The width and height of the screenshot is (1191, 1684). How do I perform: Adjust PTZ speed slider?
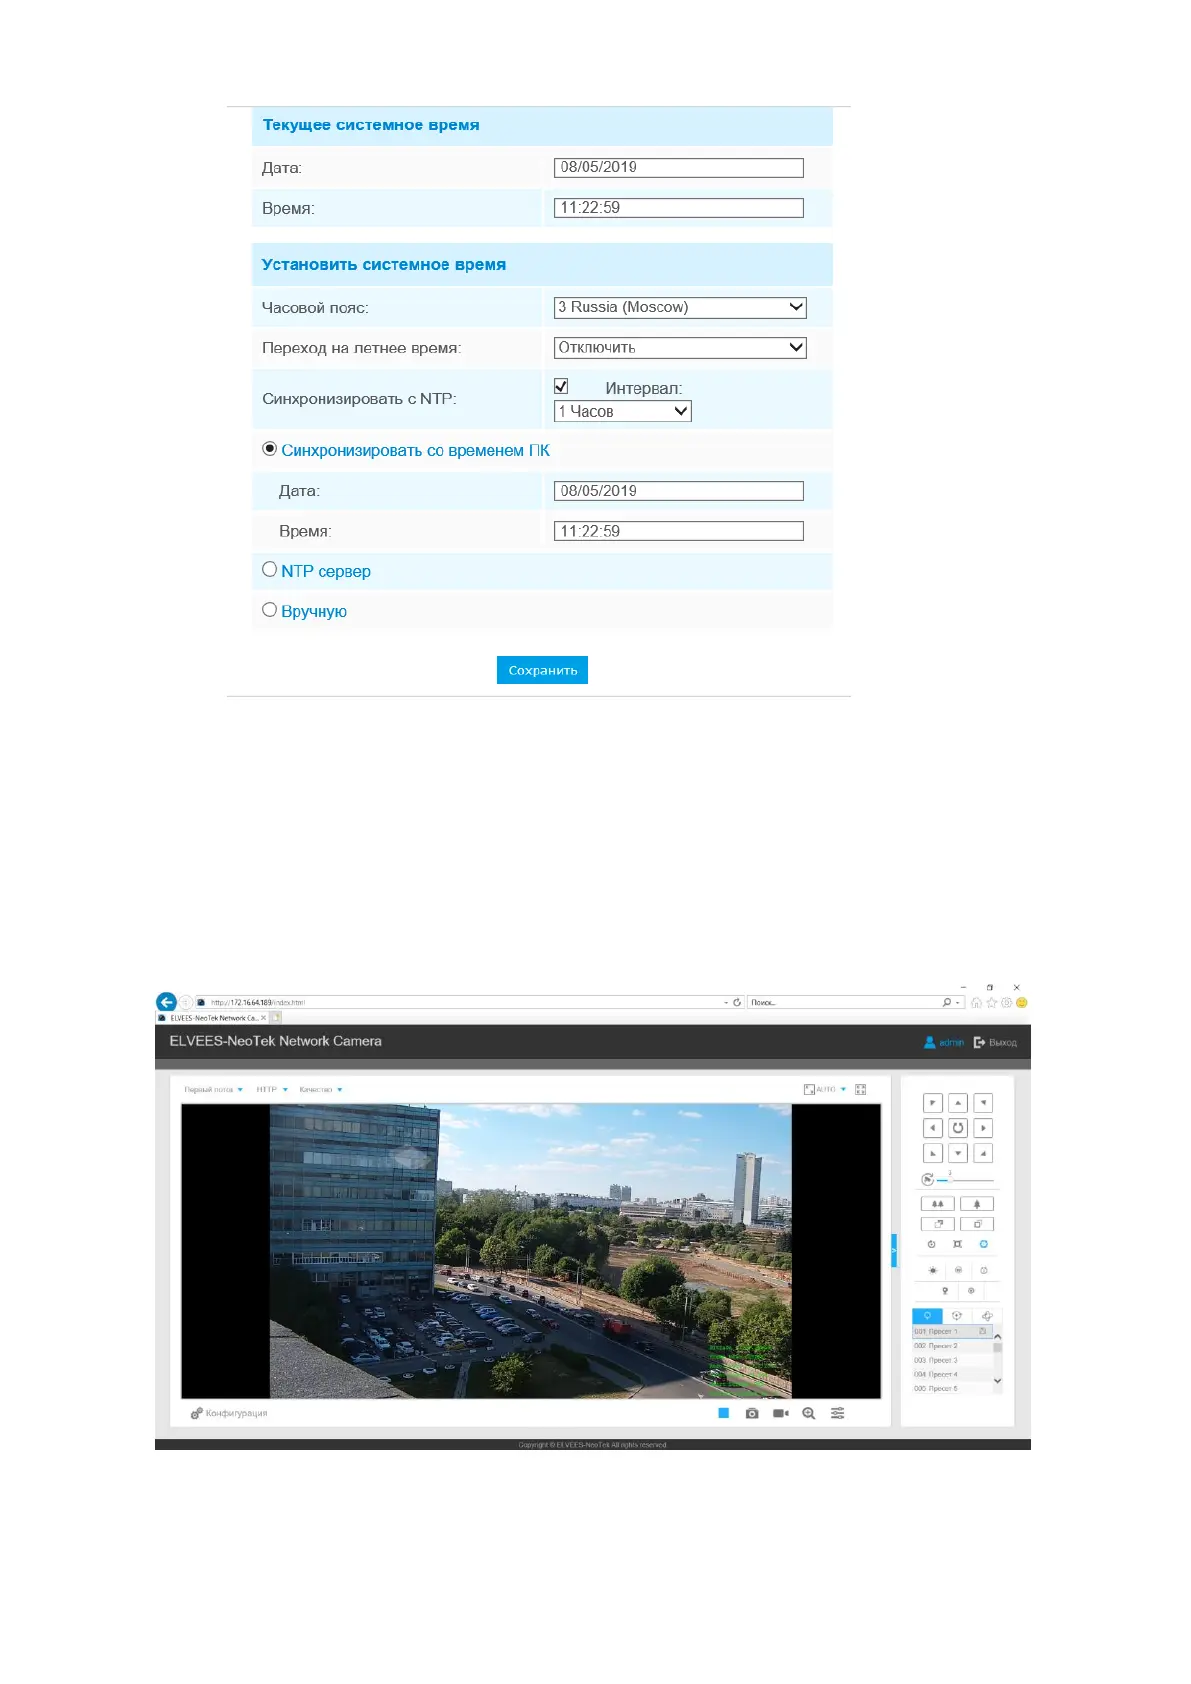(965, 1180)
